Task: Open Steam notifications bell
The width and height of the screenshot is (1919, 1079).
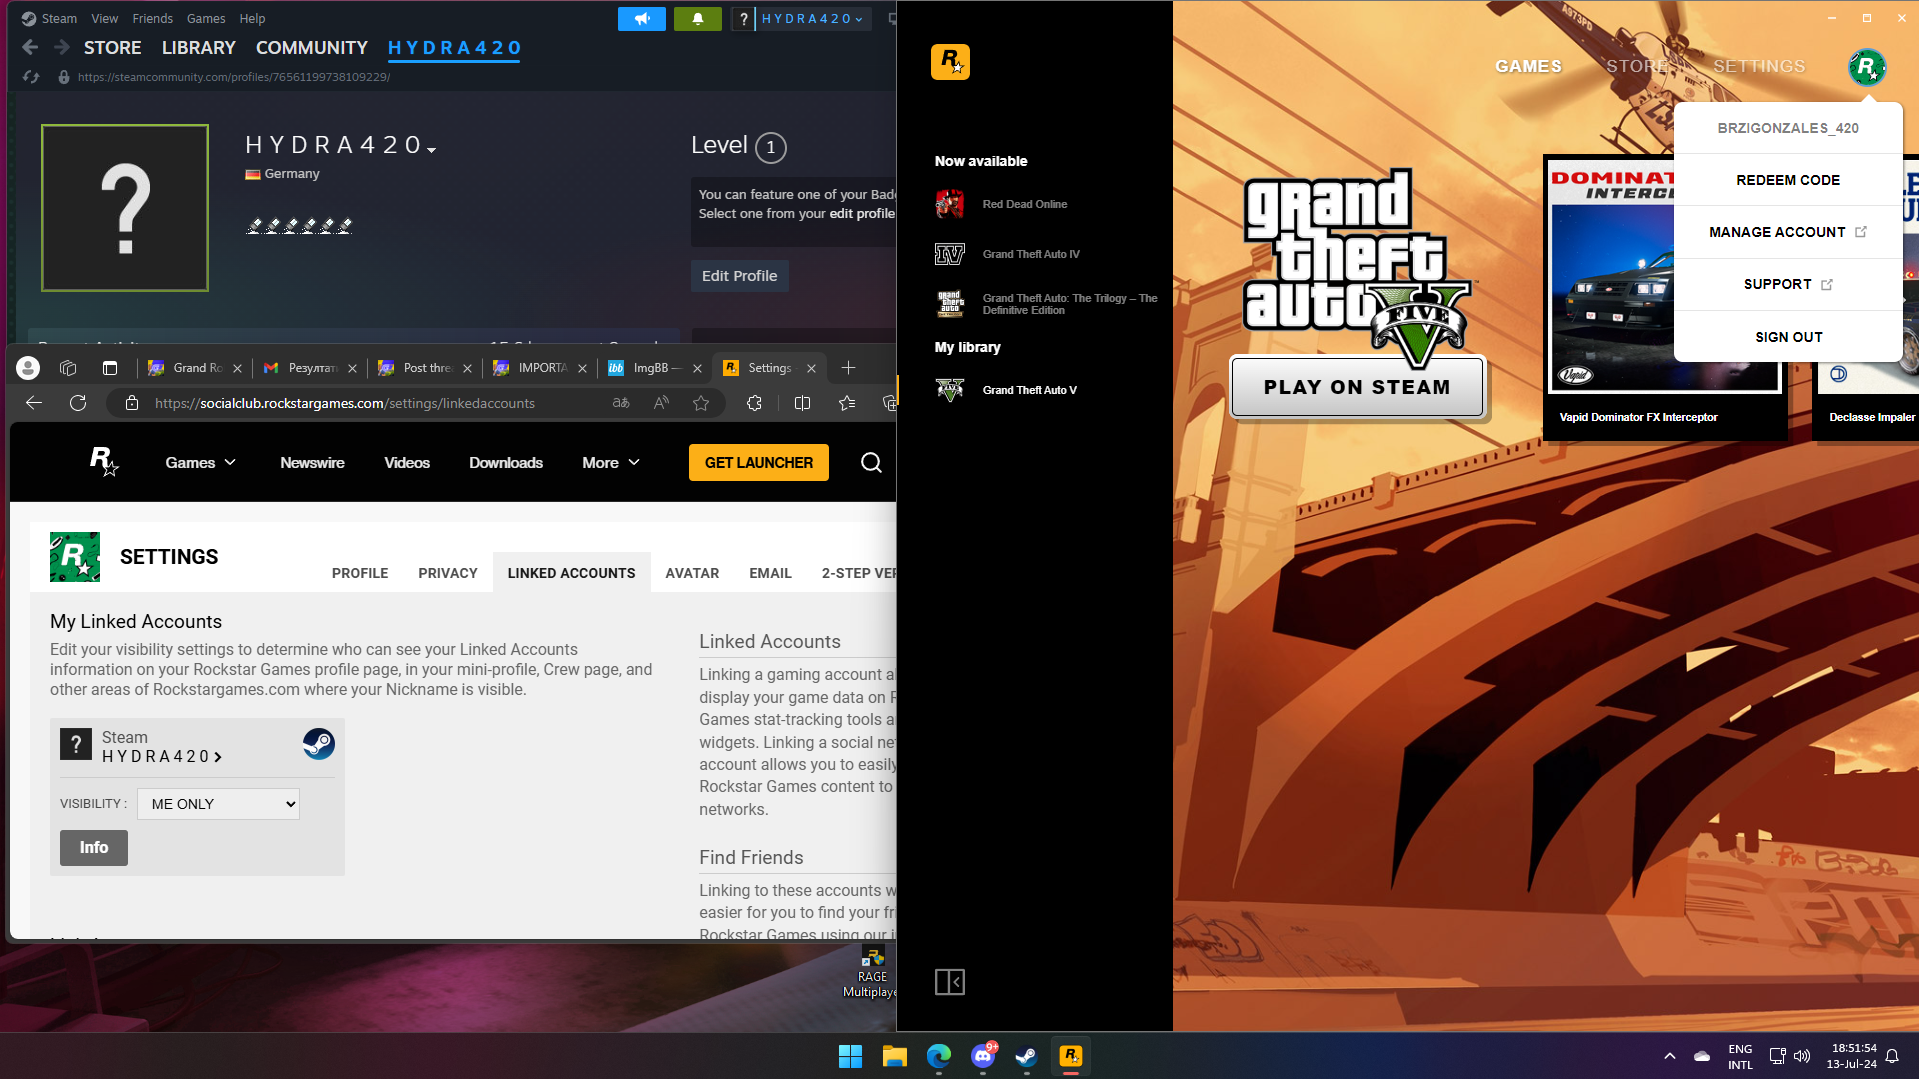Action: [697, 18]
